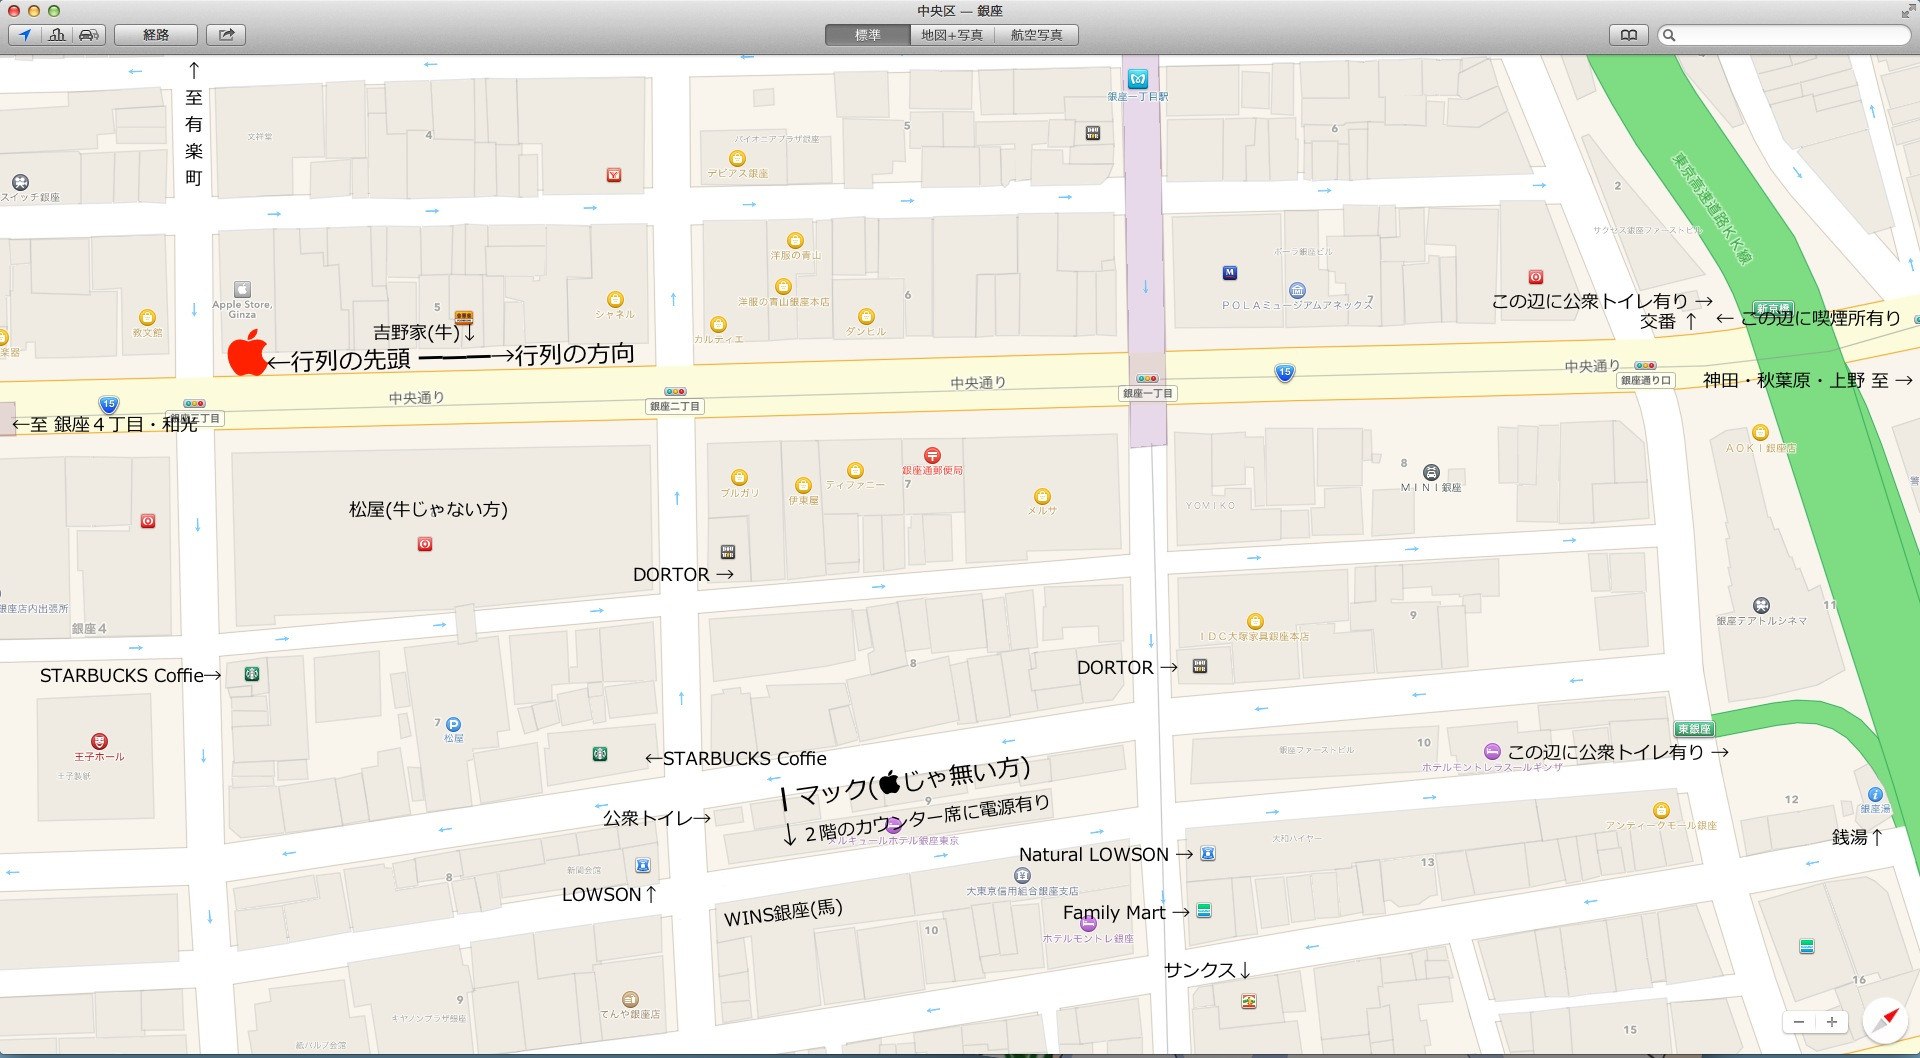Click the restaurant icon beside 吉野家(牛) label
1920x1058 pixels.
coord(463,318)
